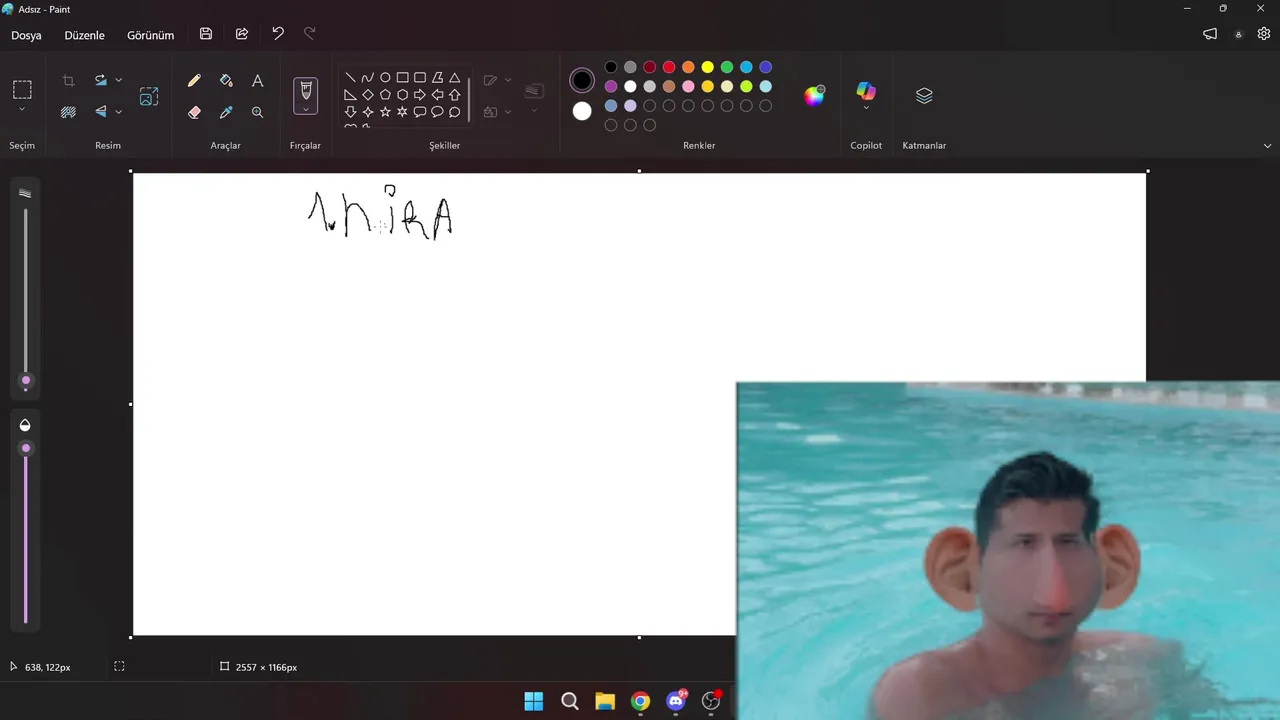
Task: Click the Save icon
Action: [x=206, y=34]
